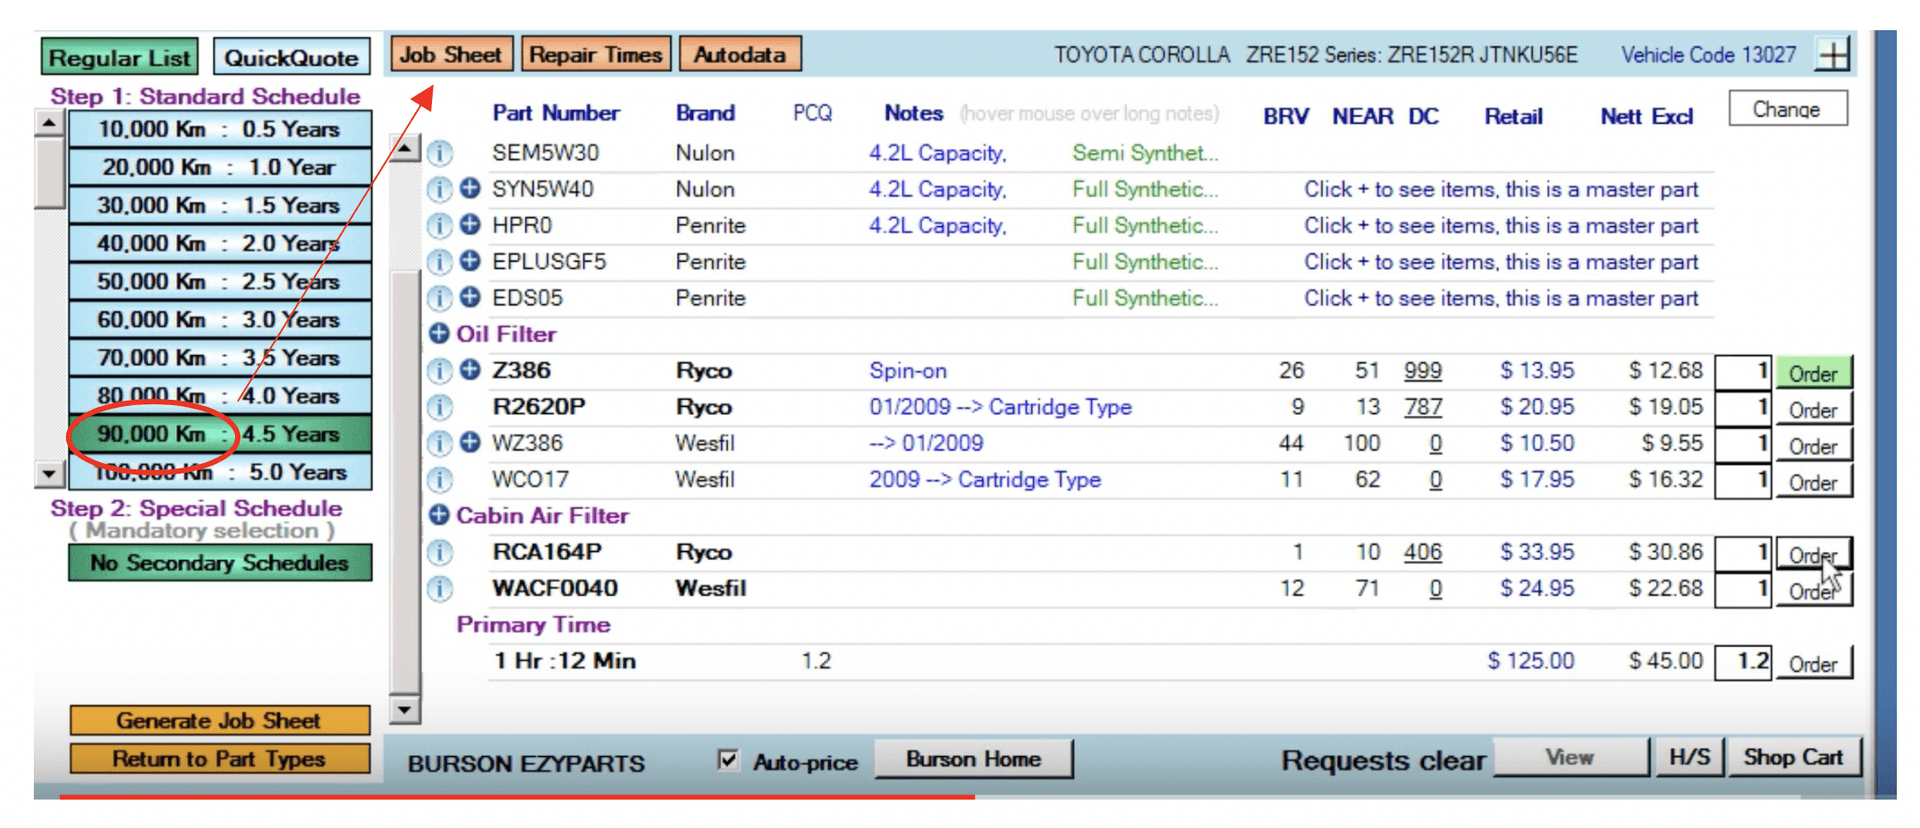Open info icon for EPLUSGF5 part

(440, 262)
